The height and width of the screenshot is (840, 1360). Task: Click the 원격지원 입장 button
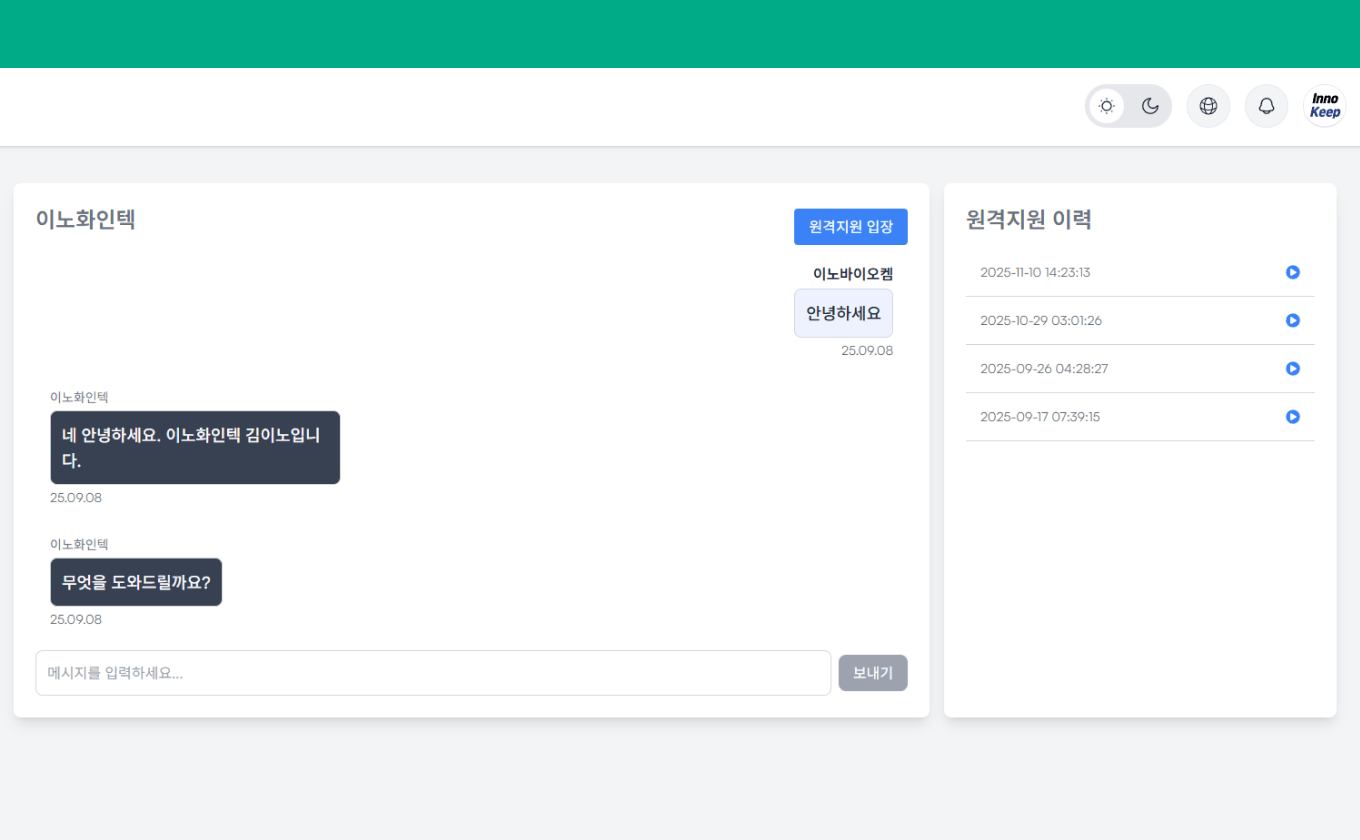(851, 227)
